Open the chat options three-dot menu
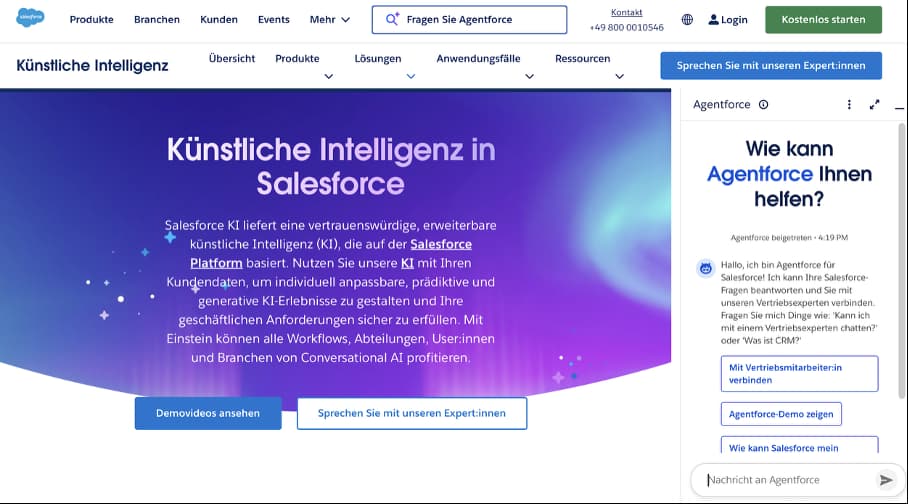This screenshot has width=908, height=504. coord(849,105)
